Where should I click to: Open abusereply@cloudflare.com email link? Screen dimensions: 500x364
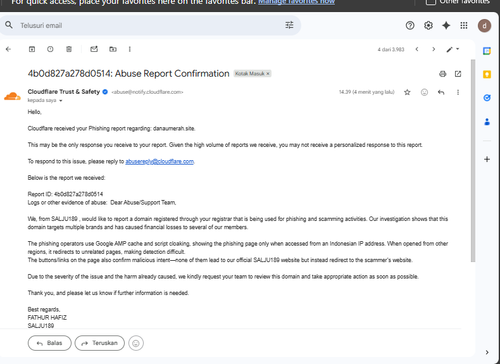pyautogui.click(x=160, y=162)
